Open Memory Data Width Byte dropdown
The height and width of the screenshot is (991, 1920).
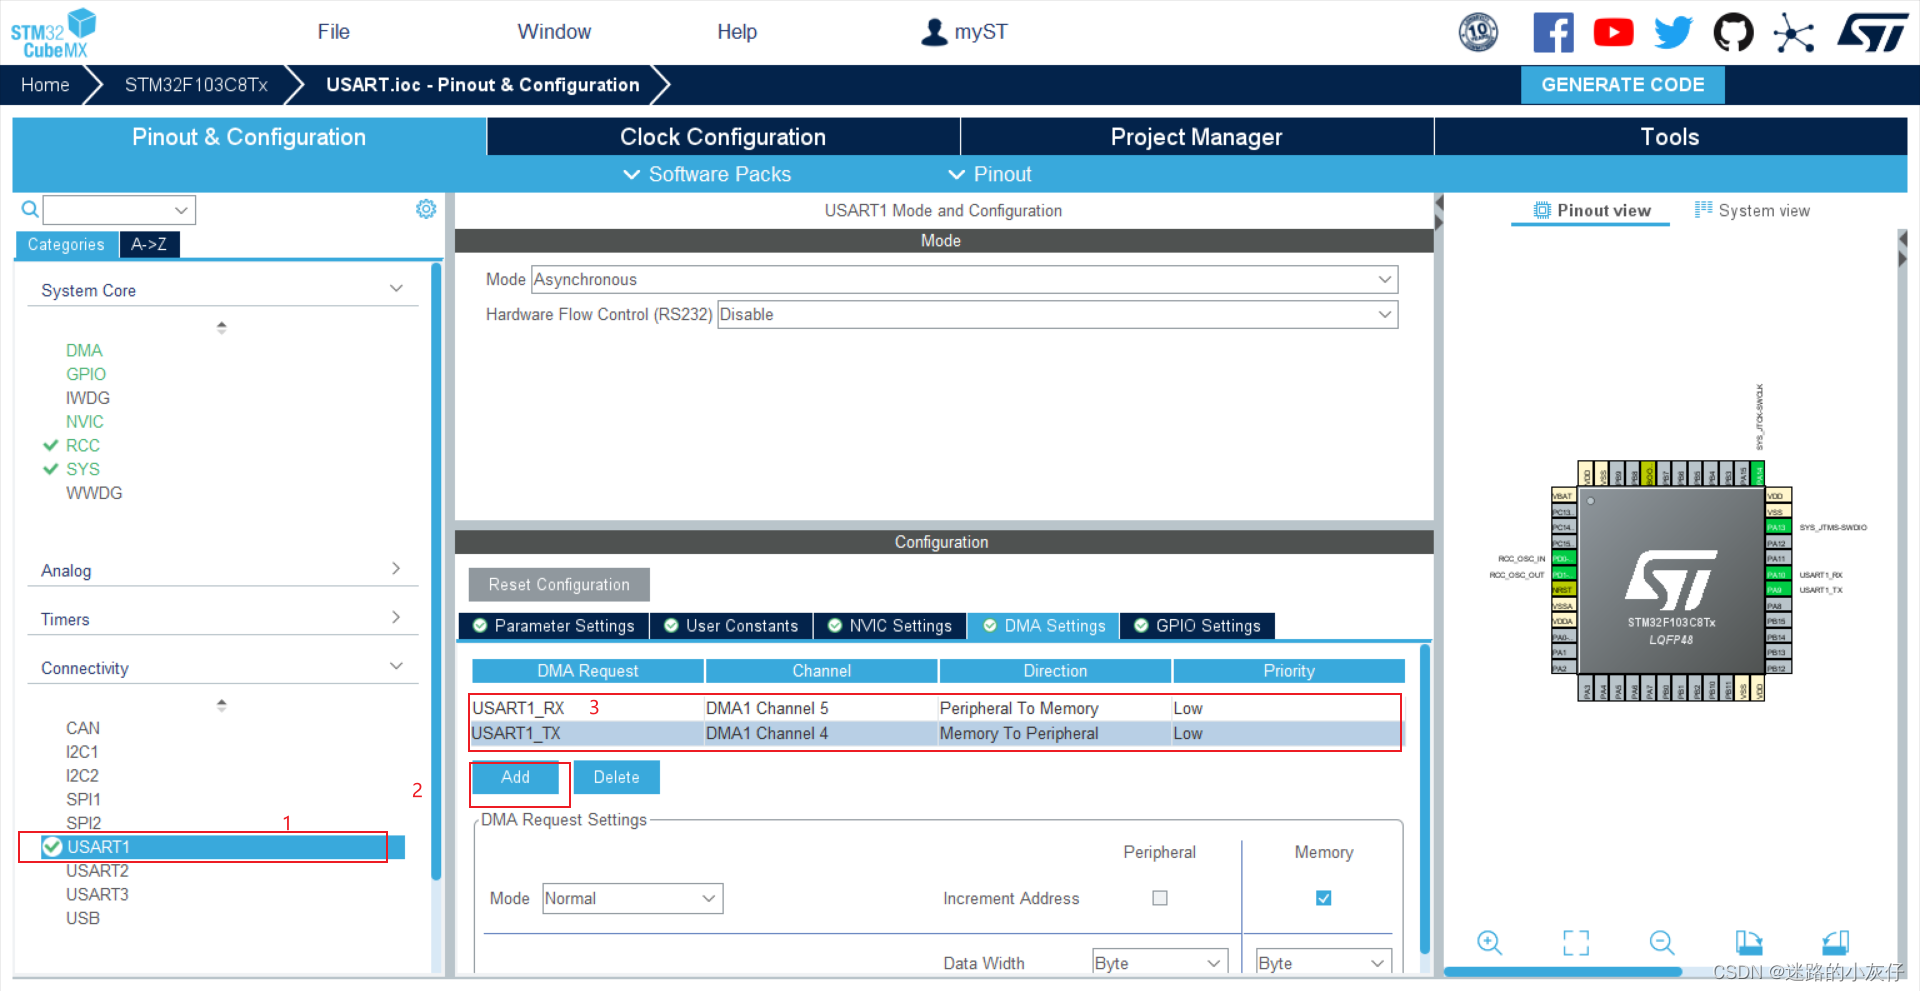pos(1324,963)
